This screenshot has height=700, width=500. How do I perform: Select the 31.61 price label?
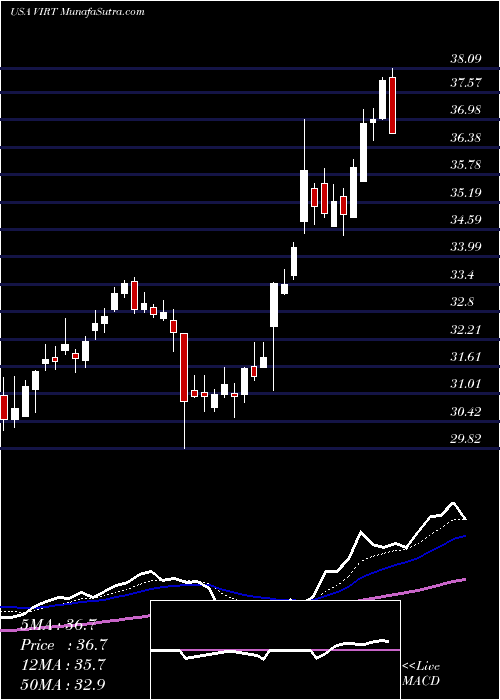click(x=465, y=356)
